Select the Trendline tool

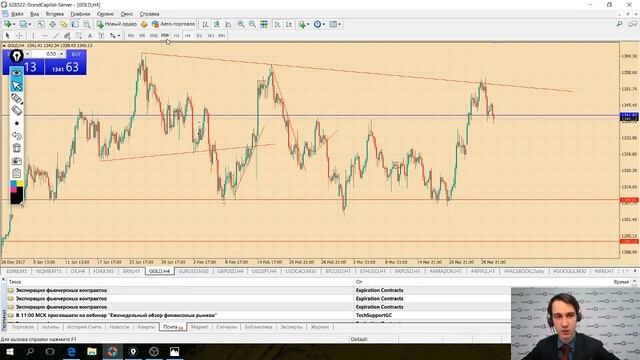point(56,36)
